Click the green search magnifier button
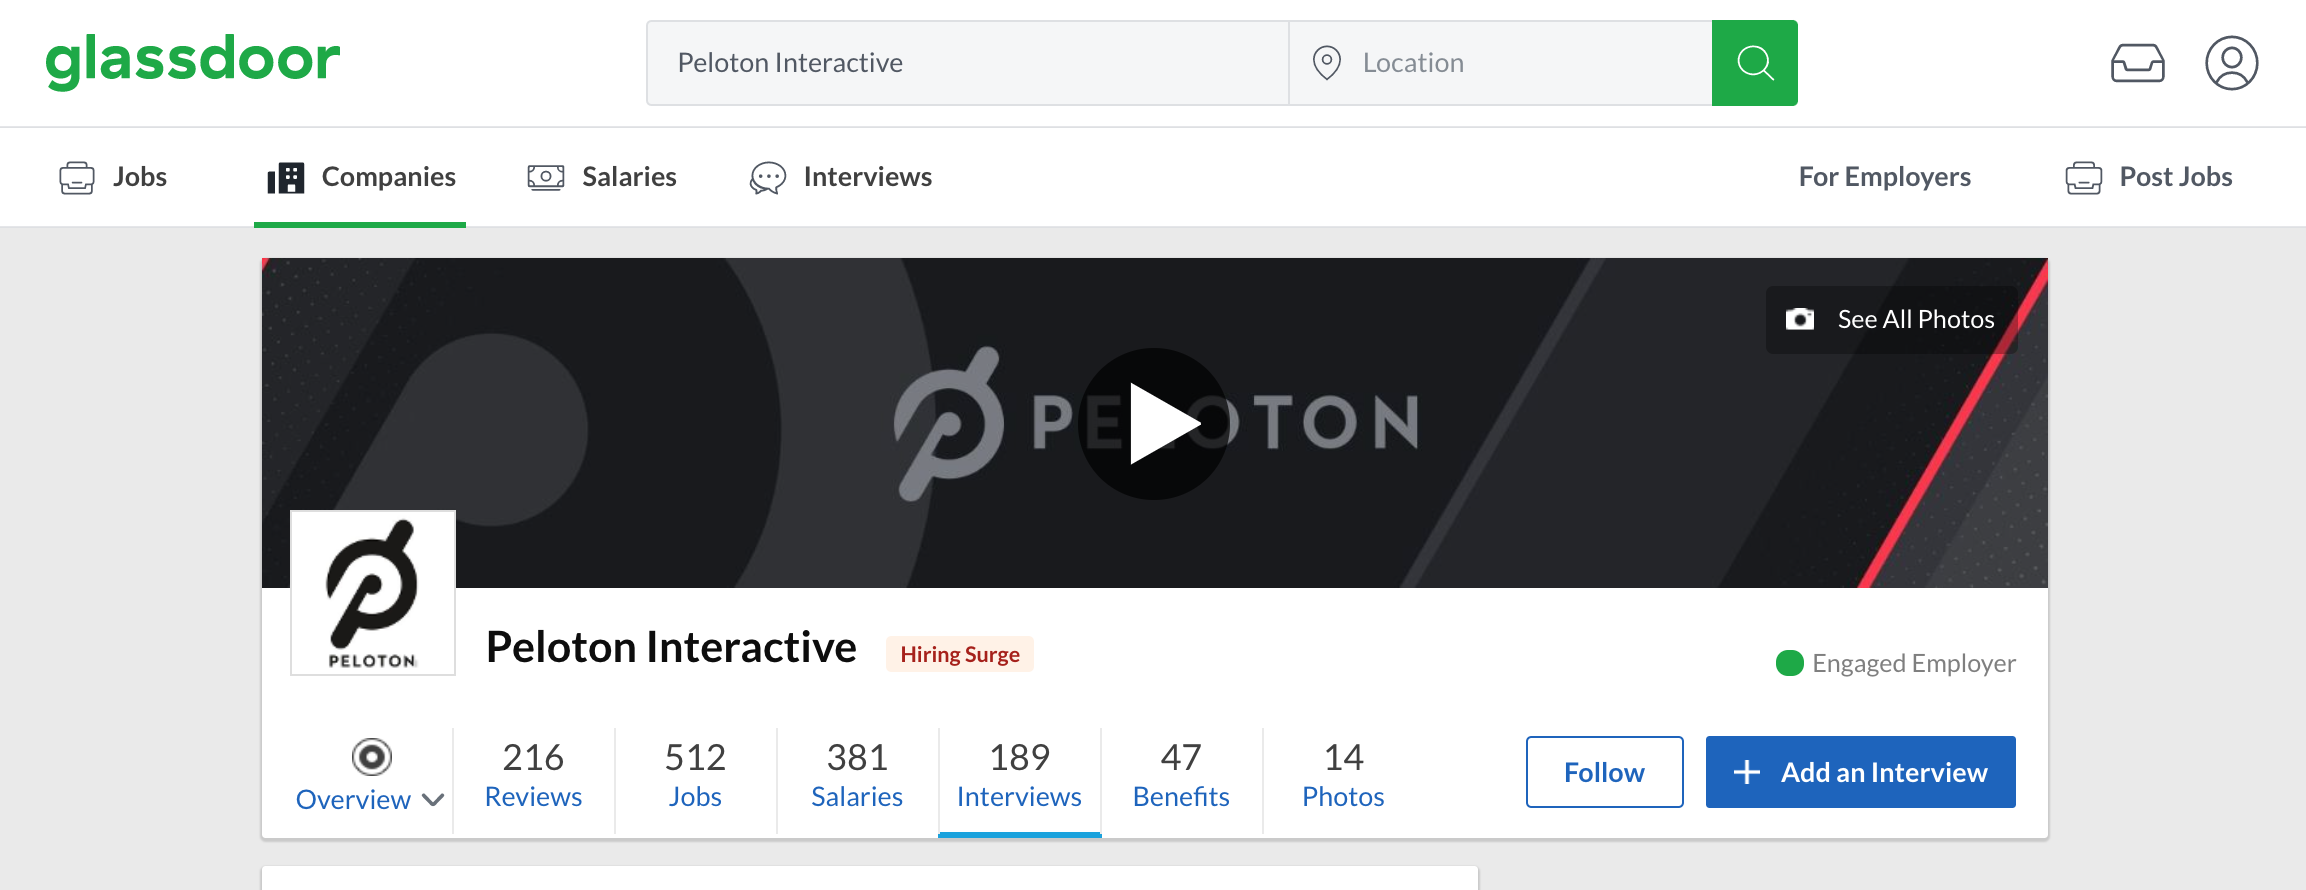This screenshot has height=890, width=2306. [x=1754, y=63]
